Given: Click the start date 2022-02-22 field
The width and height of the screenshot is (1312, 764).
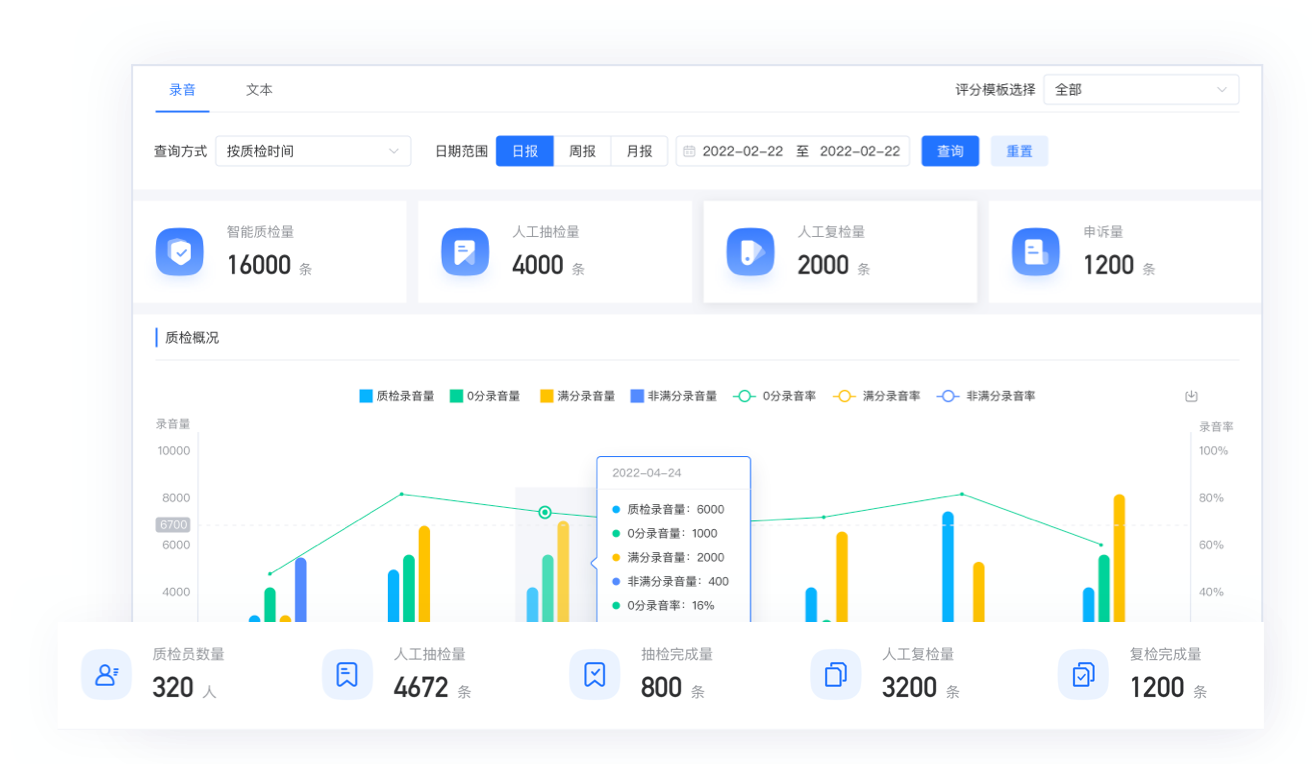Looking at the screenshot, I should pos(743,152).
